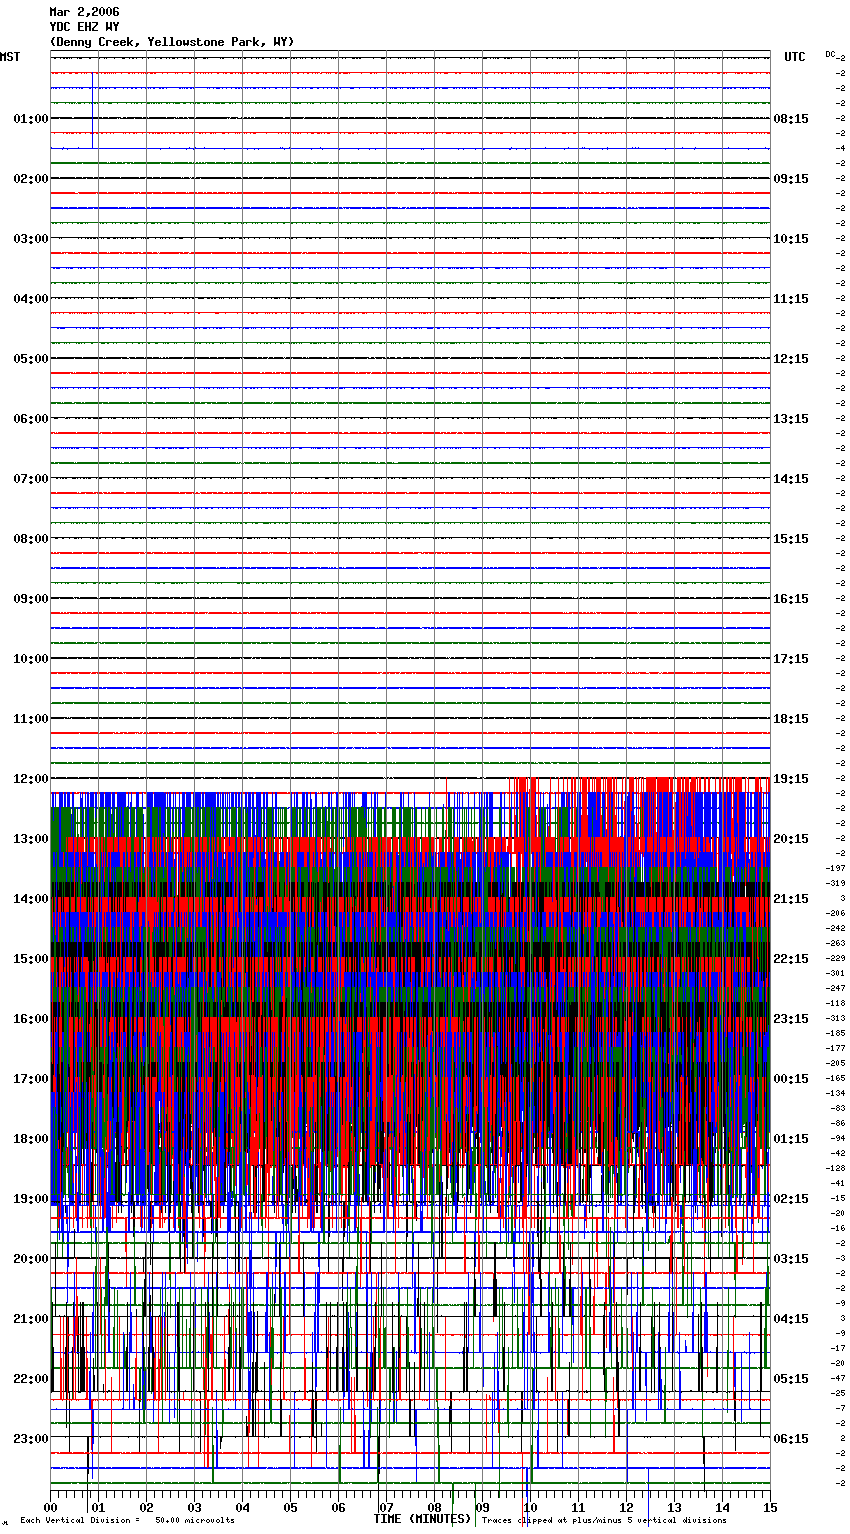Click the DC offset value '-263'
Screen dimensions: 850x1534
836,944
